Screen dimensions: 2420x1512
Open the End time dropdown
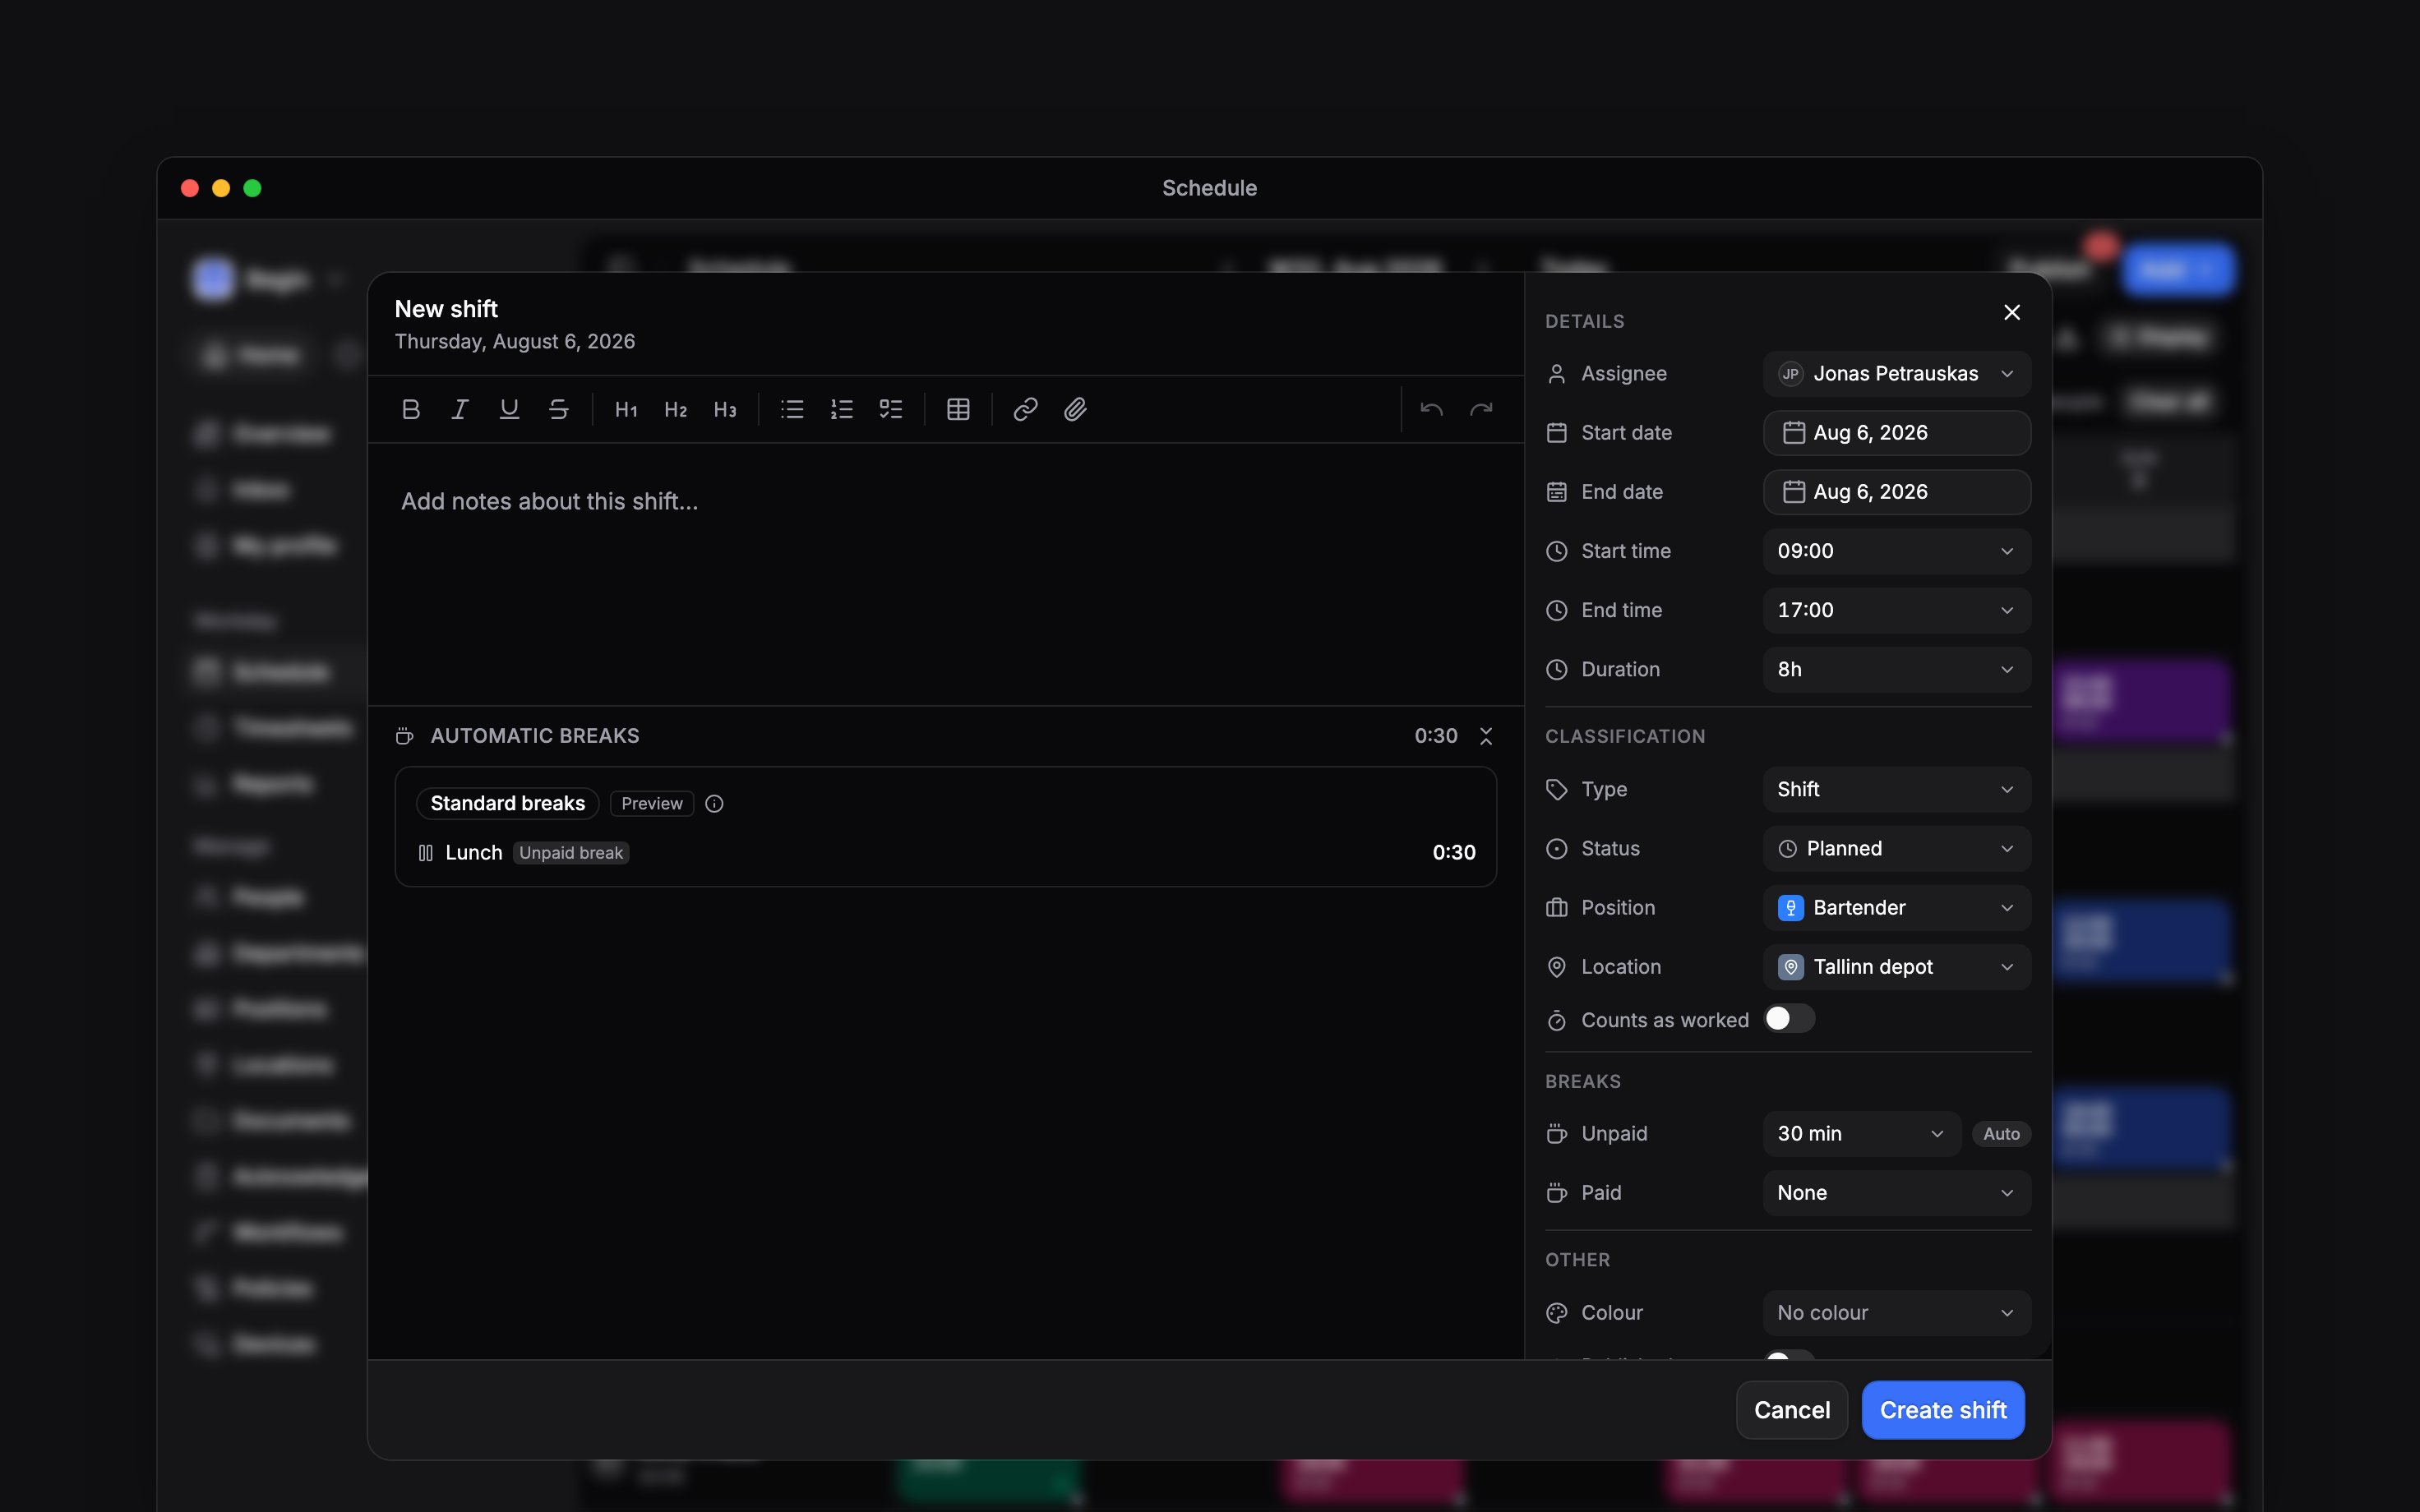[1896, 610]
